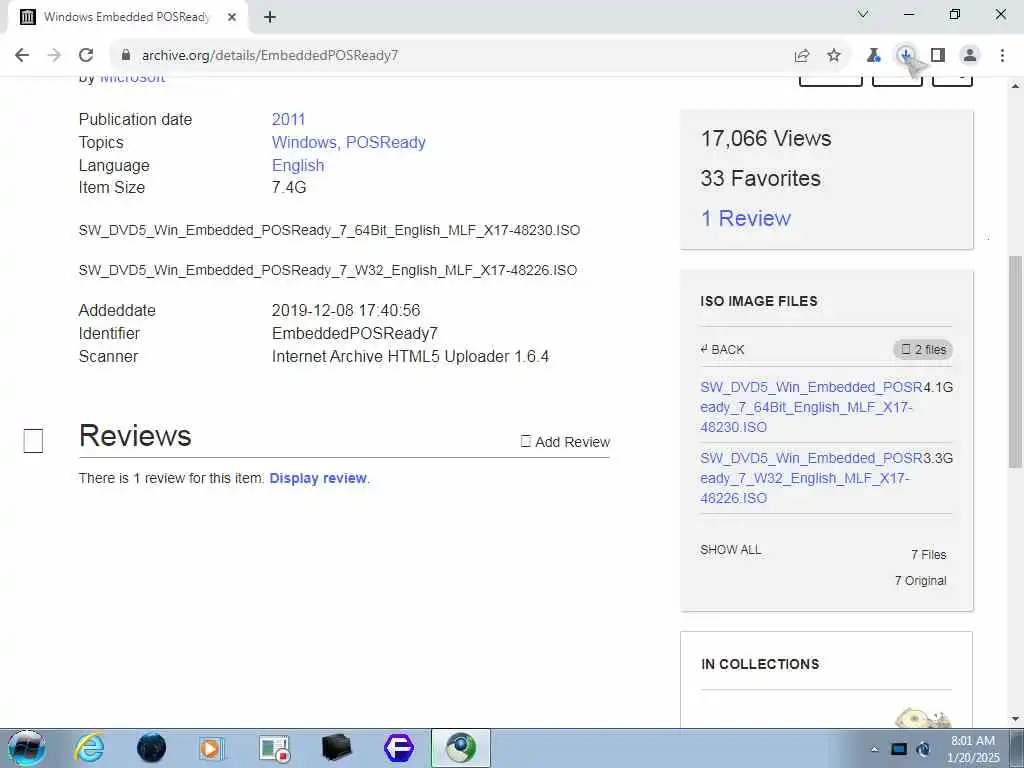Click the 33 Favorites text
Screen dimensions: 1024x768
[x=760, y=178]
